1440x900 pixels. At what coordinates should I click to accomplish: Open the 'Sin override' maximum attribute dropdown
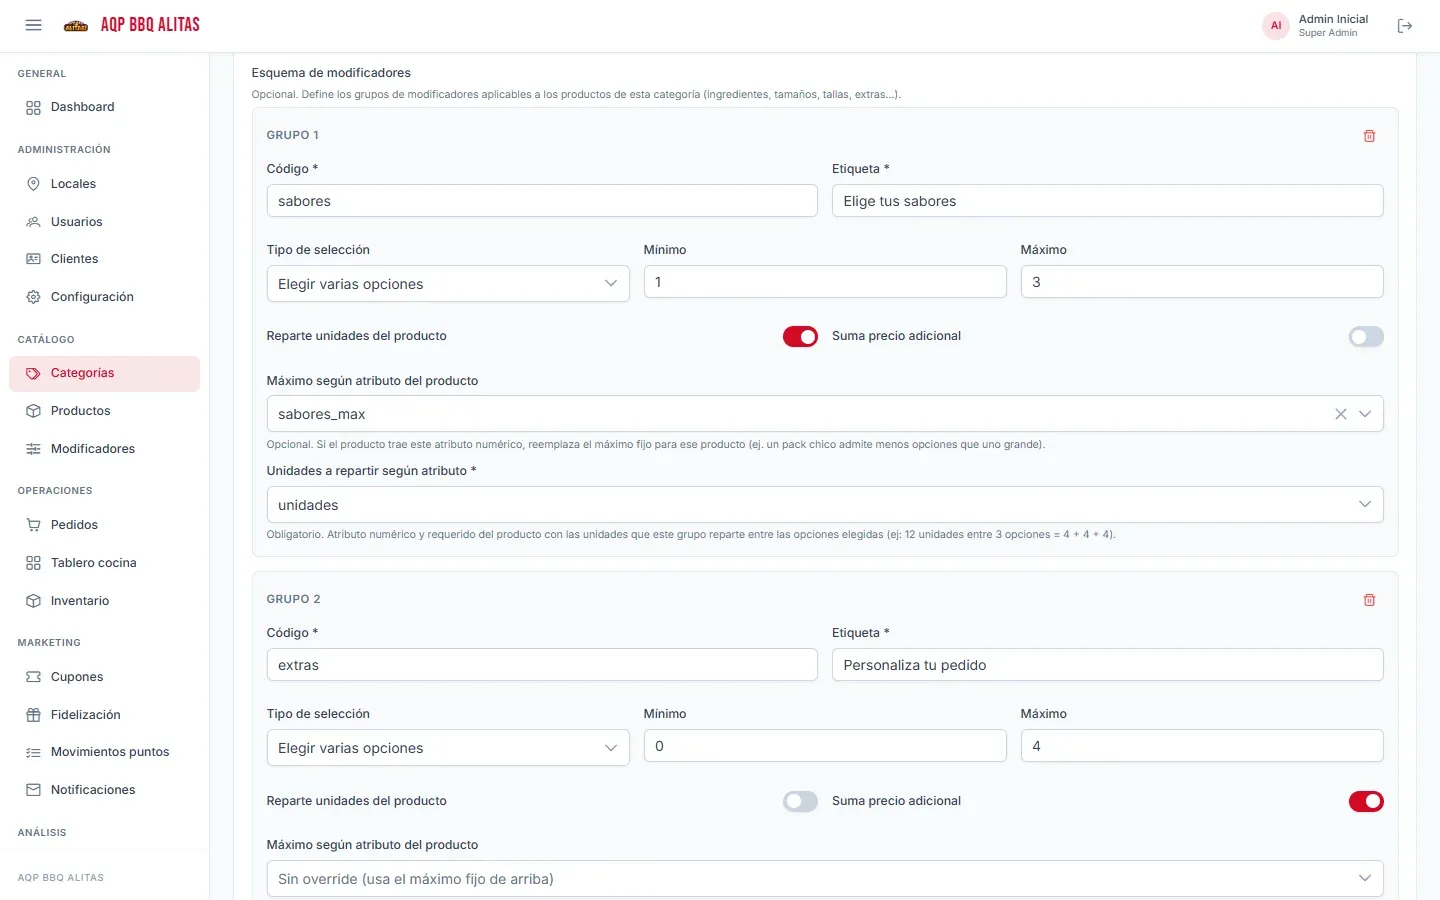click(825, 879)
